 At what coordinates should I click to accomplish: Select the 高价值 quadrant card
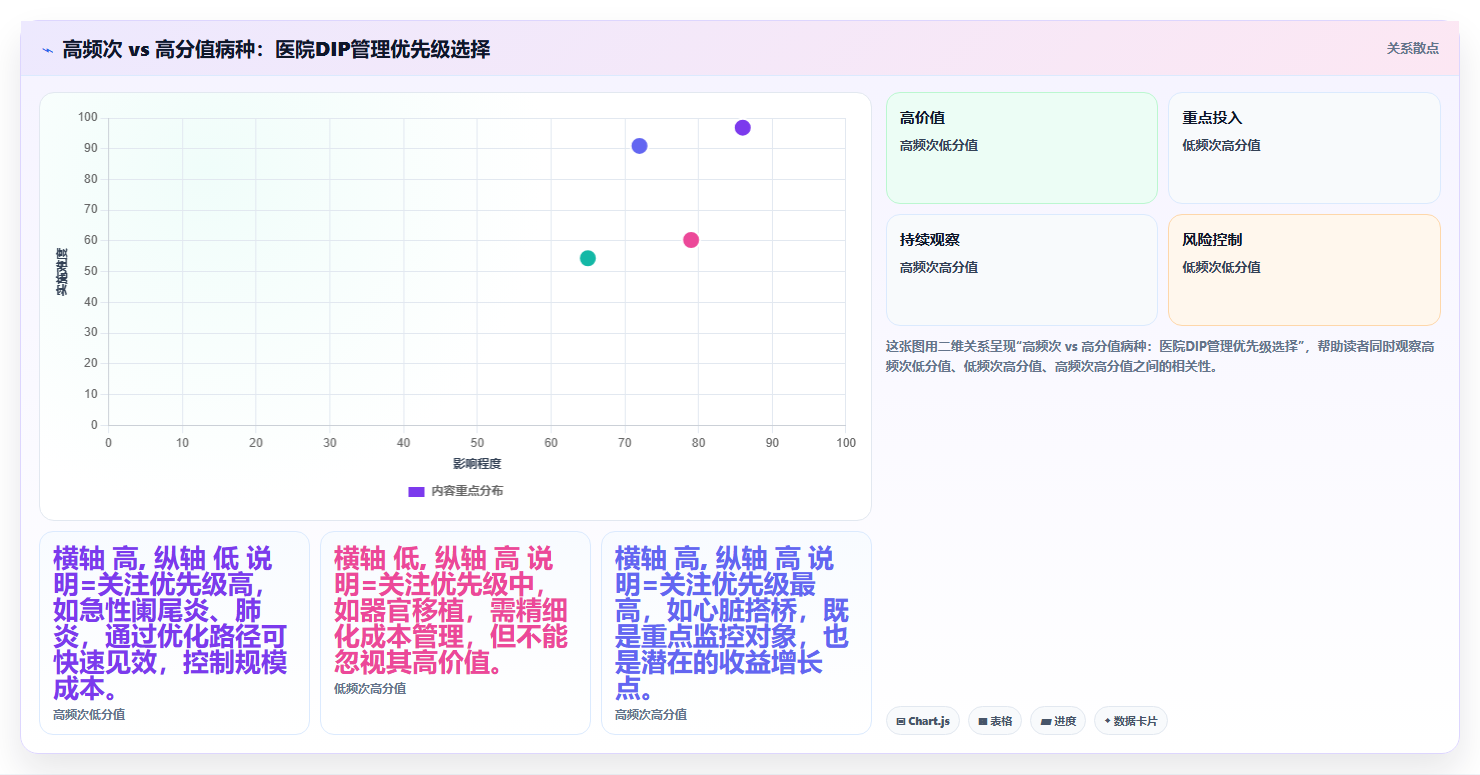click(x=1021, y=148)
